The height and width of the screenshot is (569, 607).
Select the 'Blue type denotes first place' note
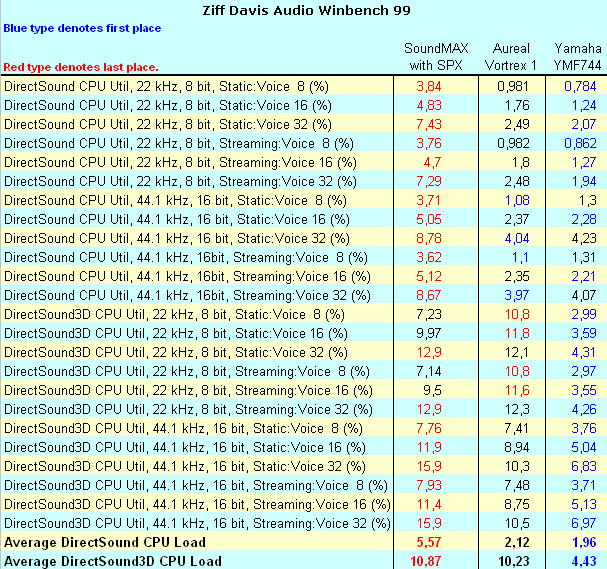[x=82, y=28]
